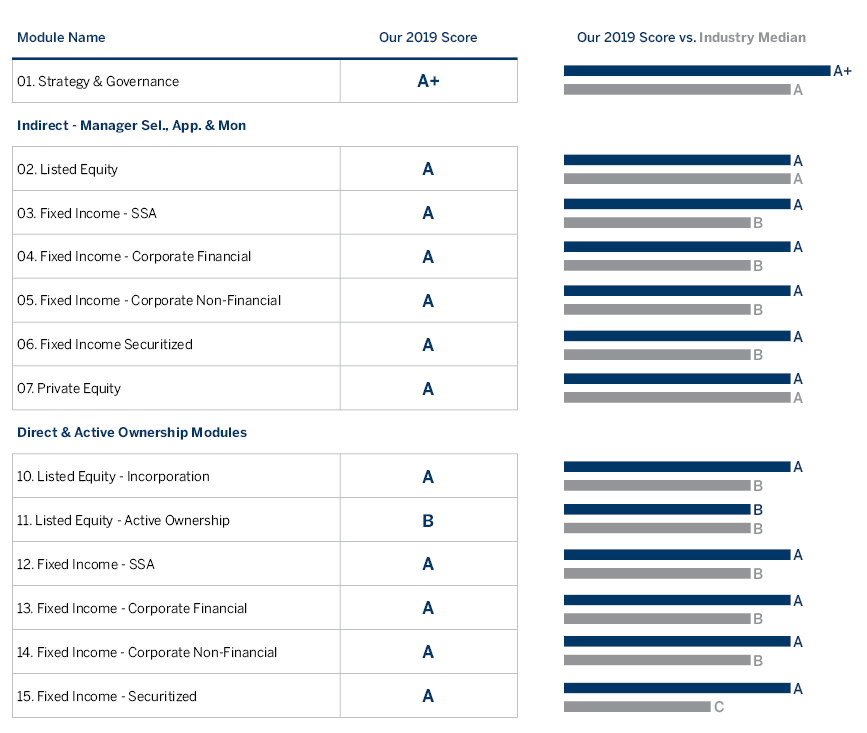Click the Our 2019 Score column header
Viewport: 867px width, 733px height.
click(428, 38)
